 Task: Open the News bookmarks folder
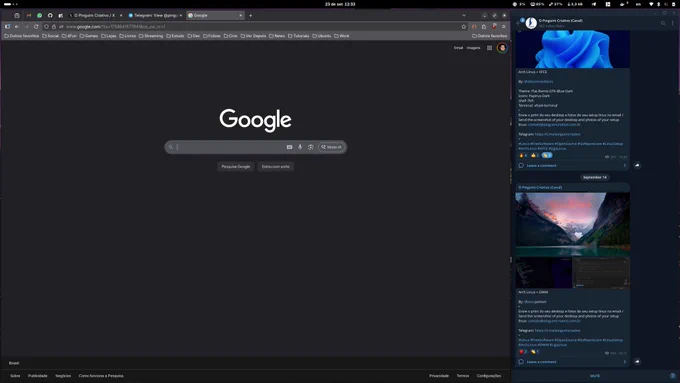277,36
